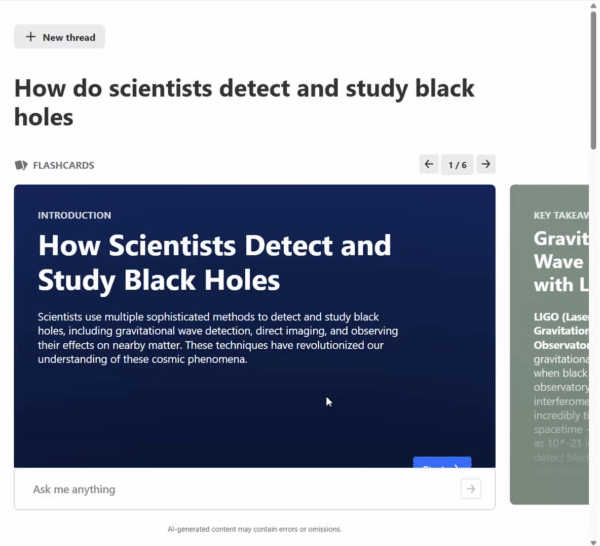Click the 1 / 6 card counter

[x=457, y=165]
